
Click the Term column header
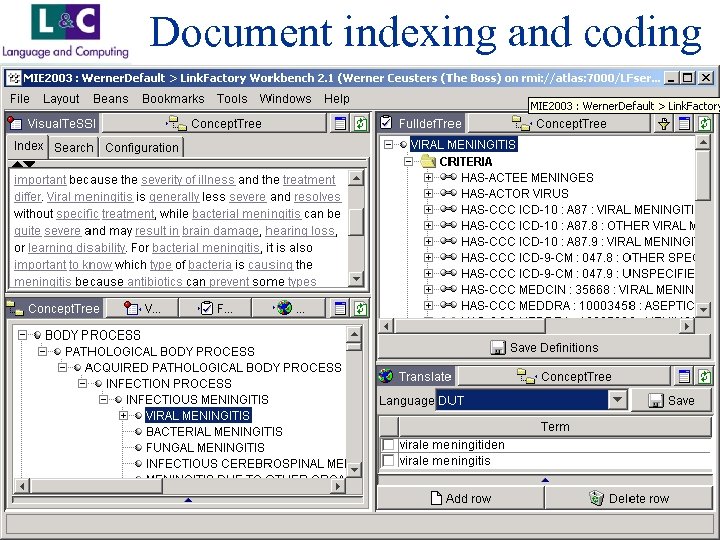click(x=555, y=427)
